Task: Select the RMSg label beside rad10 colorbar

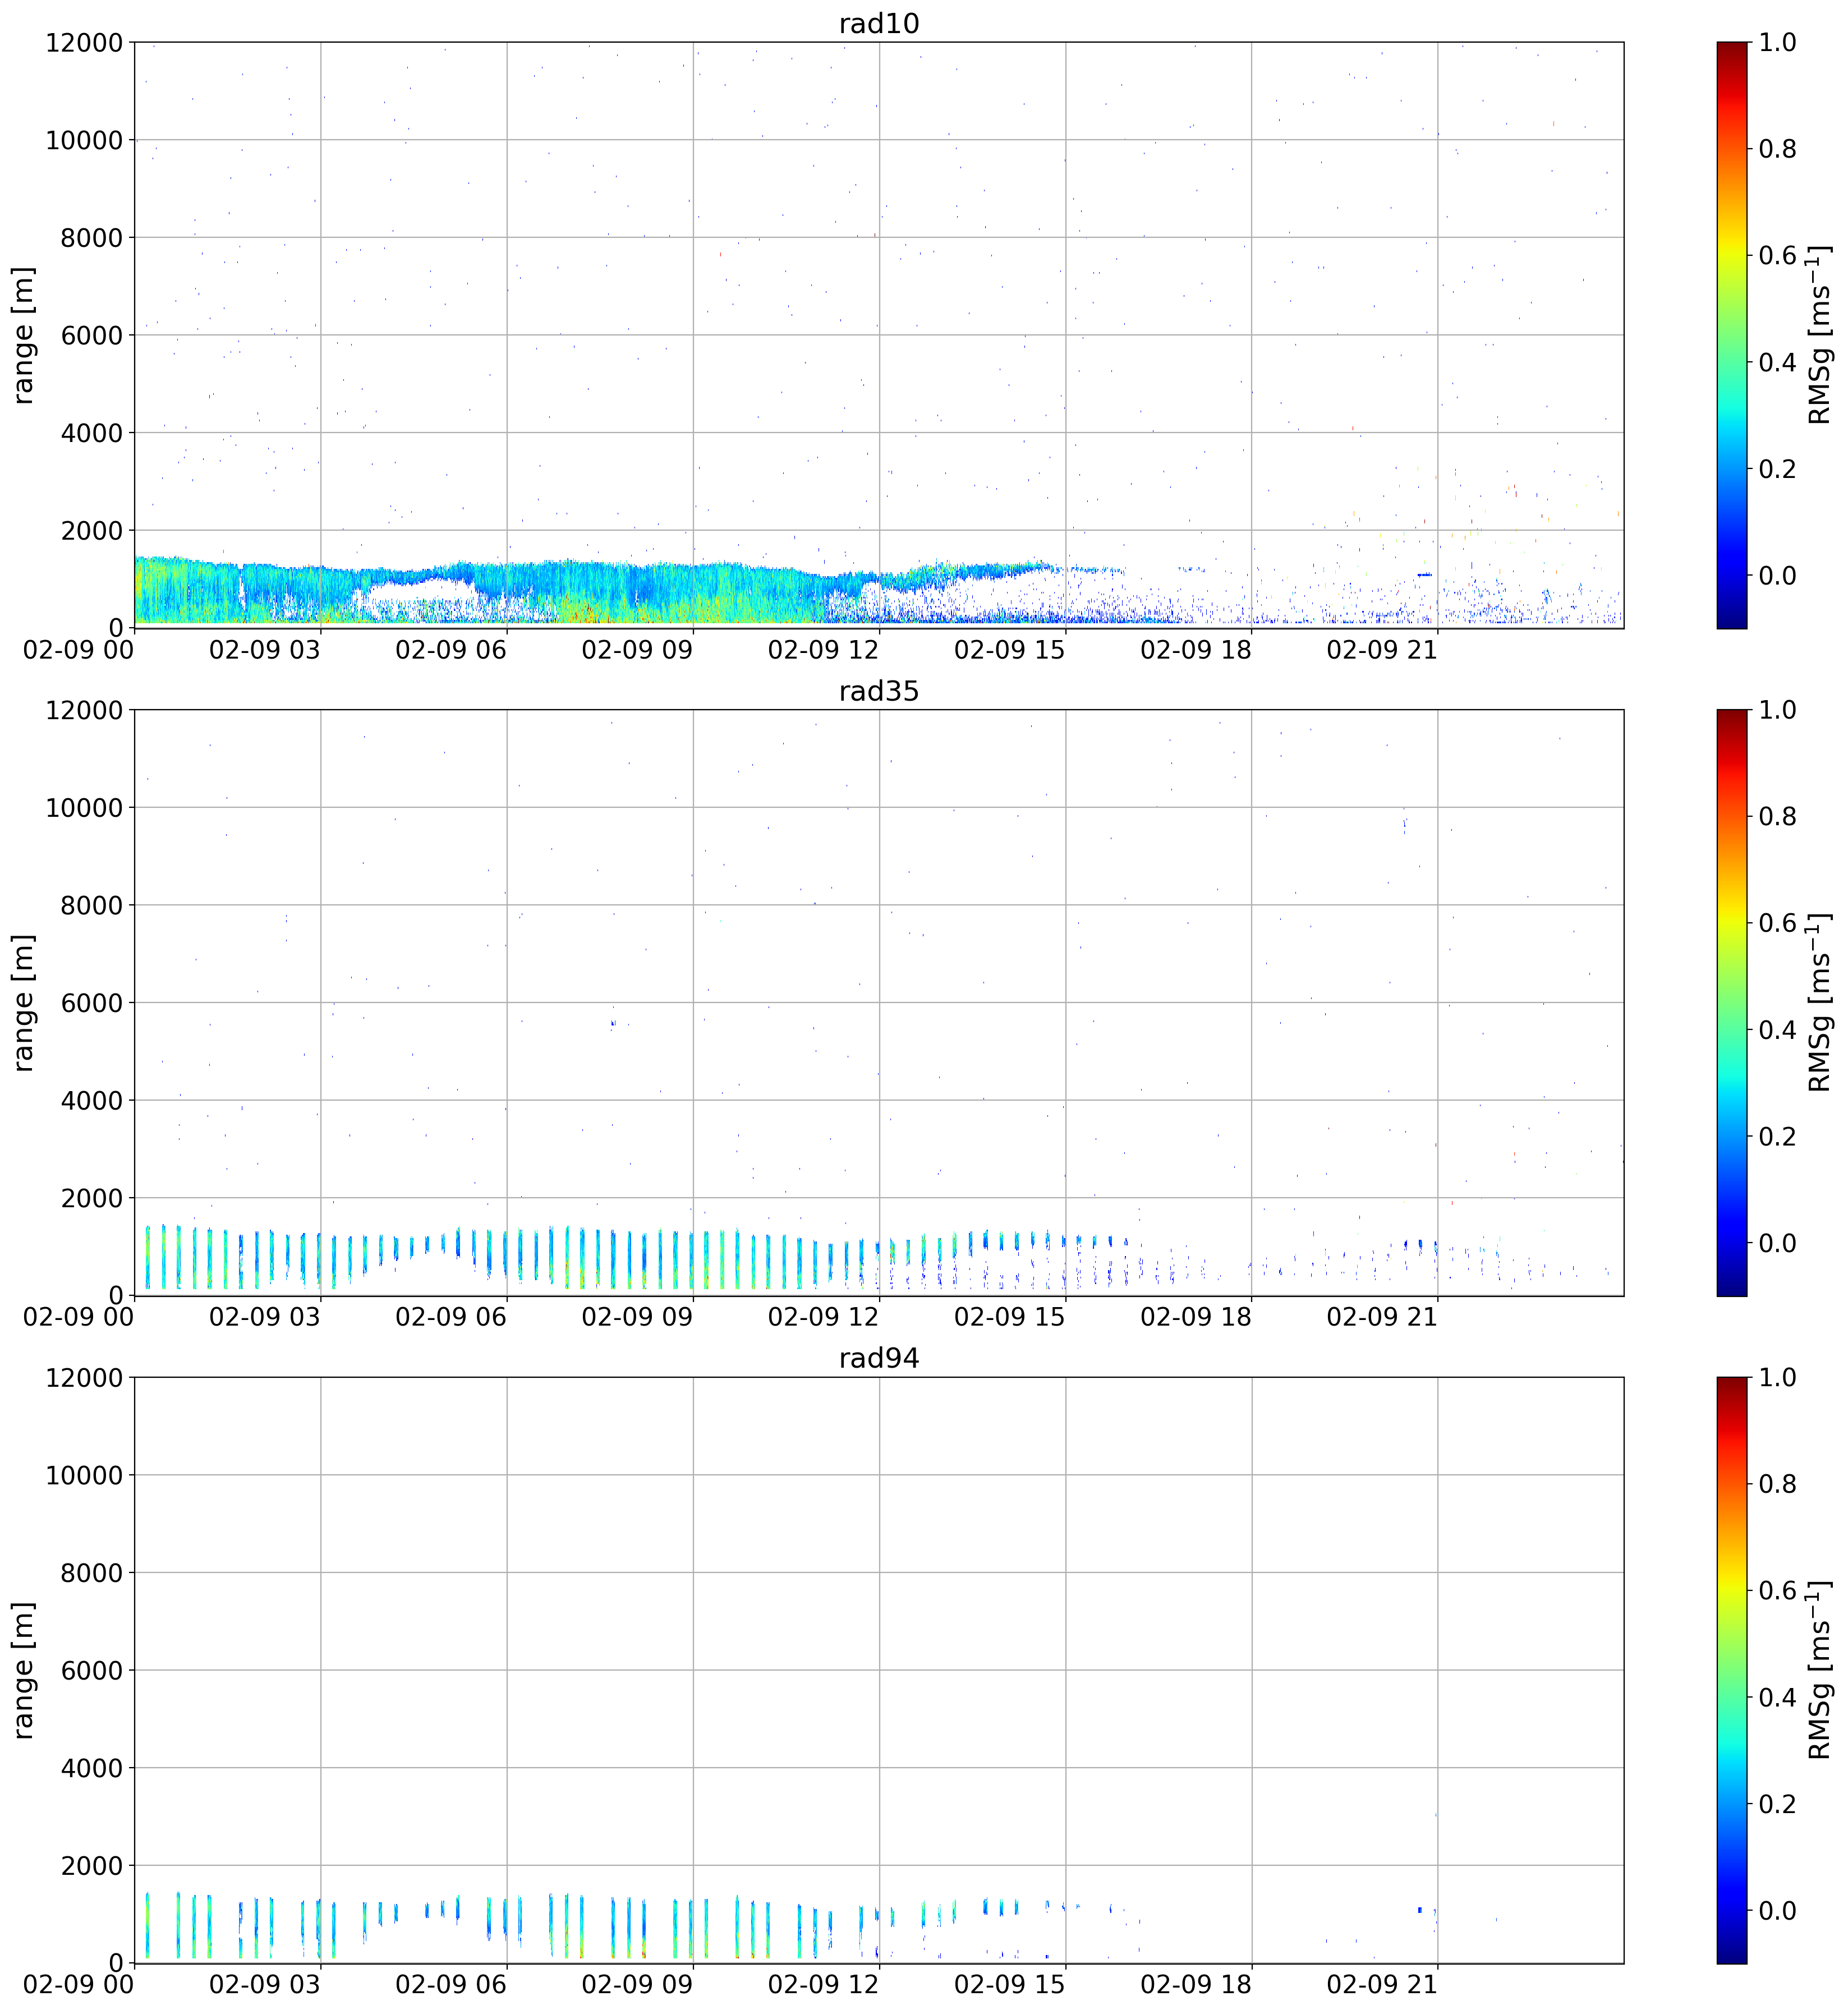Action: (1821, 335)
